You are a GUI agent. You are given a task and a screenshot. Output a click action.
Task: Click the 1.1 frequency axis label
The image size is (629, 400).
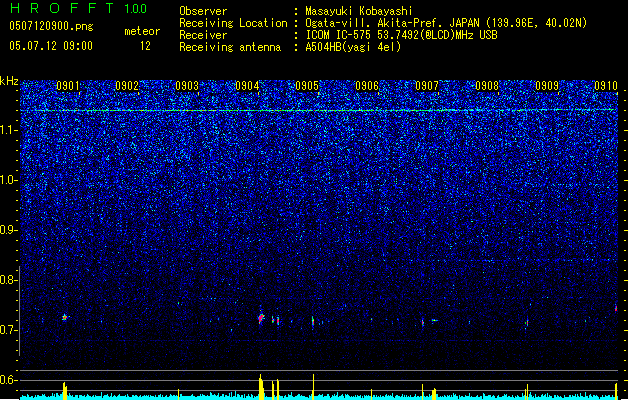(x=9, y=130)
